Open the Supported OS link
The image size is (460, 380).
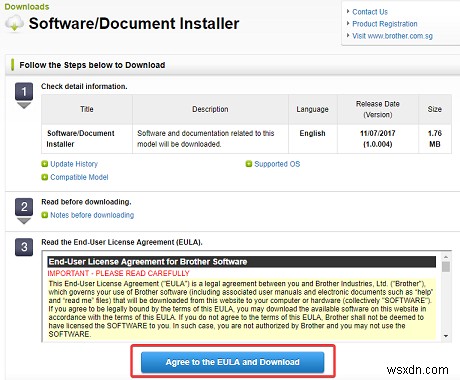click(277, 164)
